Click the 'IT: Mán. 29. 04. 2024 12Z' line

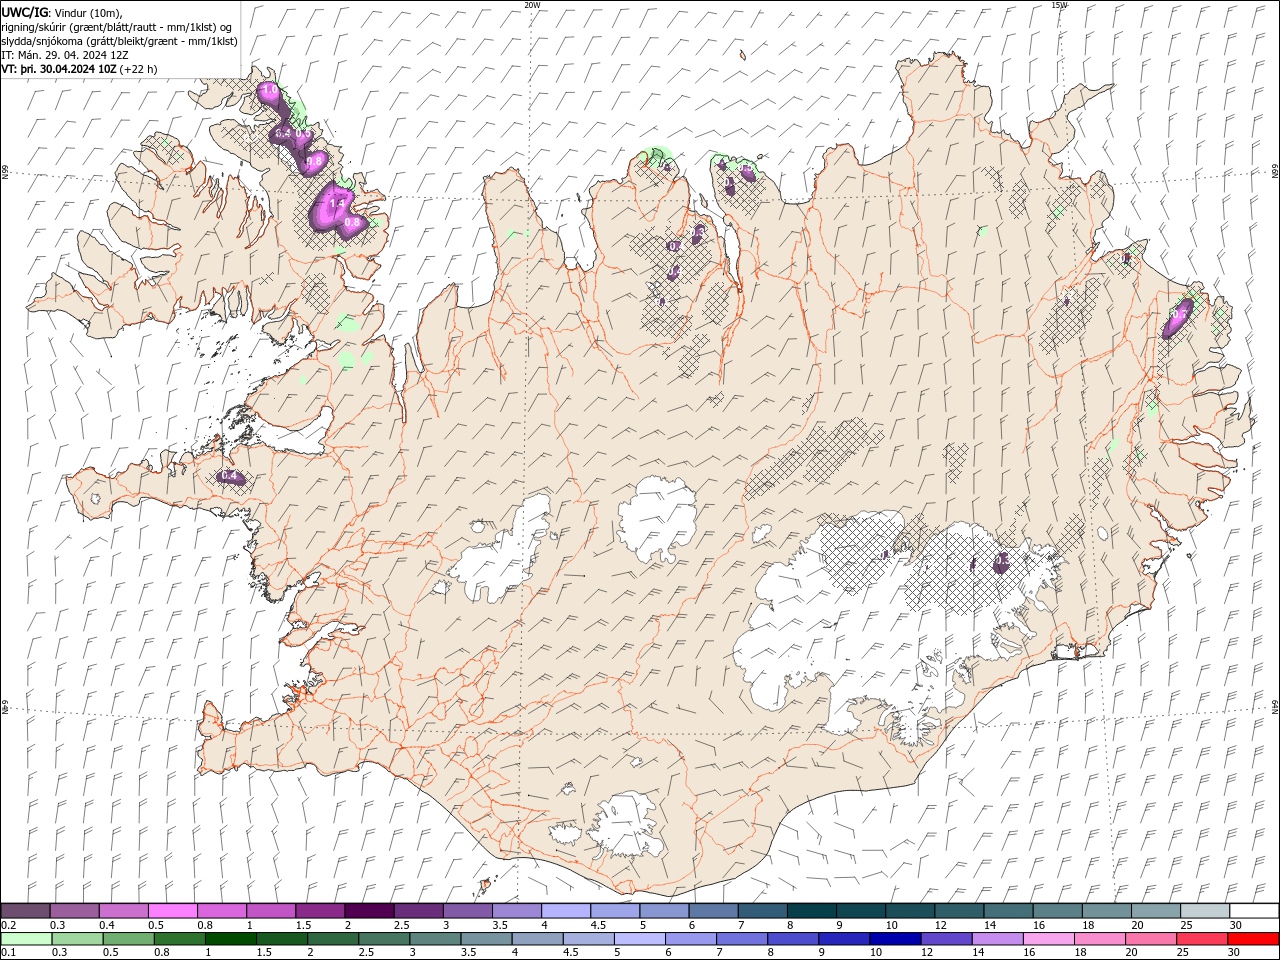tap(65, 55)
